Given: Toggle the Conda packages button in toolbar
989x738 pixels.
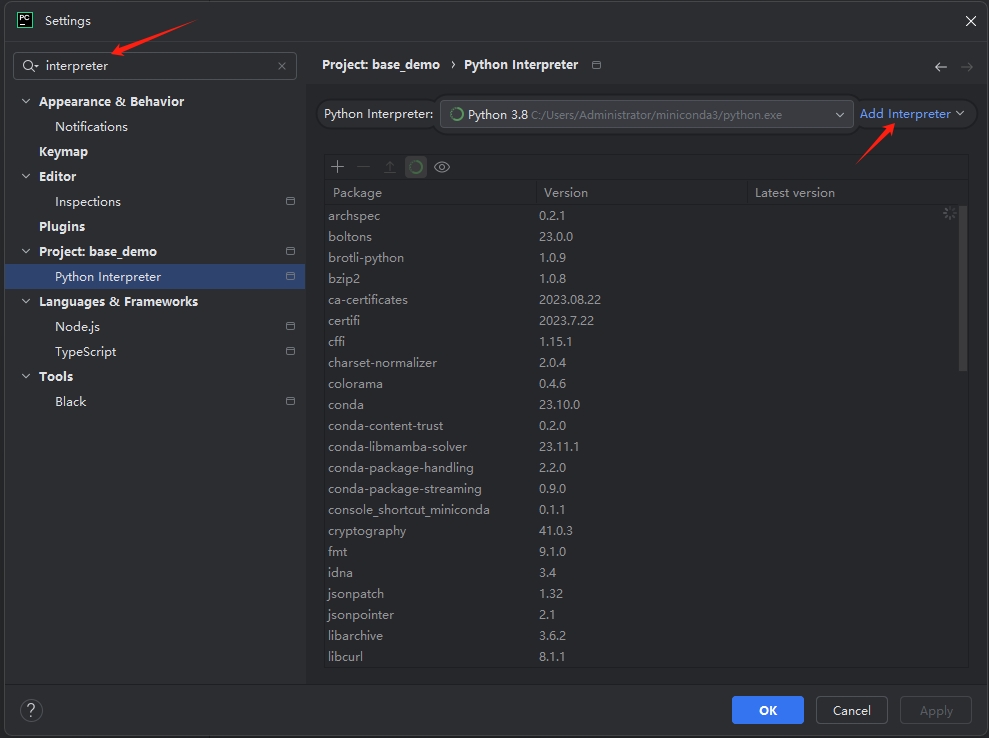Looking at the screenshot, I should [416, 167].
